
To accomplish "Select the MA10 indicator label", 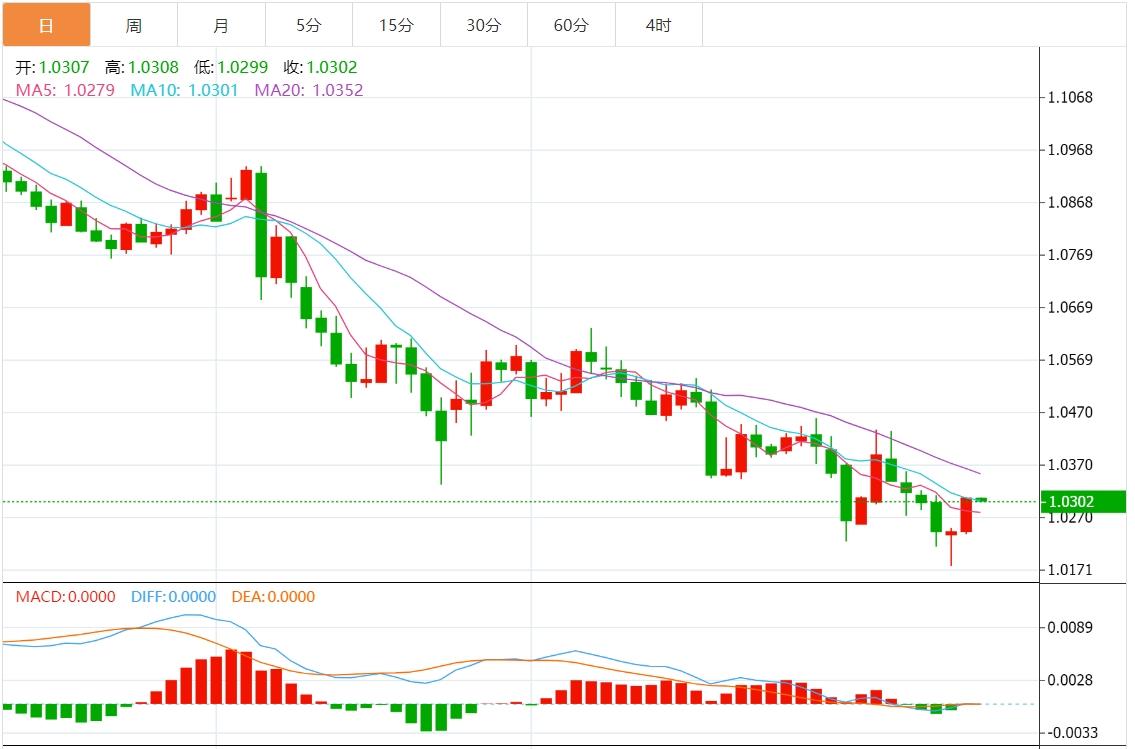I will point(185,90).
